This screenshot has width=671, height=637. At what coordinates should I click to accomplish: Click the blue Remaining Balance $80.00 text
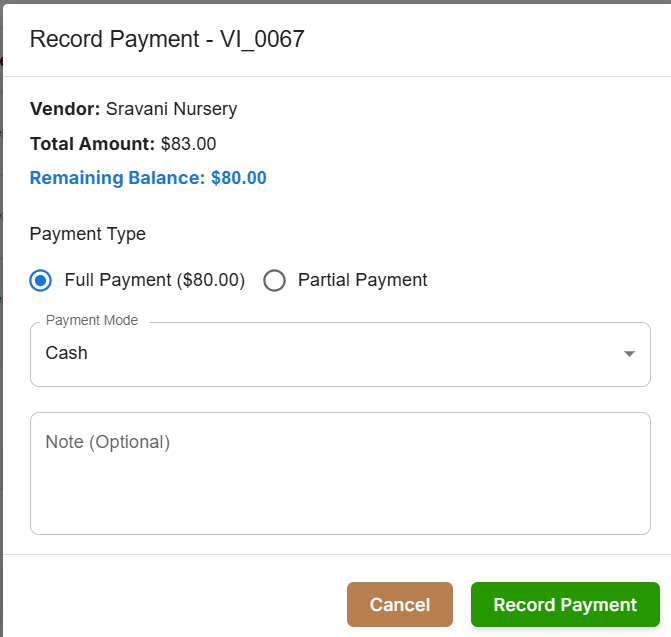click(148, 179)
